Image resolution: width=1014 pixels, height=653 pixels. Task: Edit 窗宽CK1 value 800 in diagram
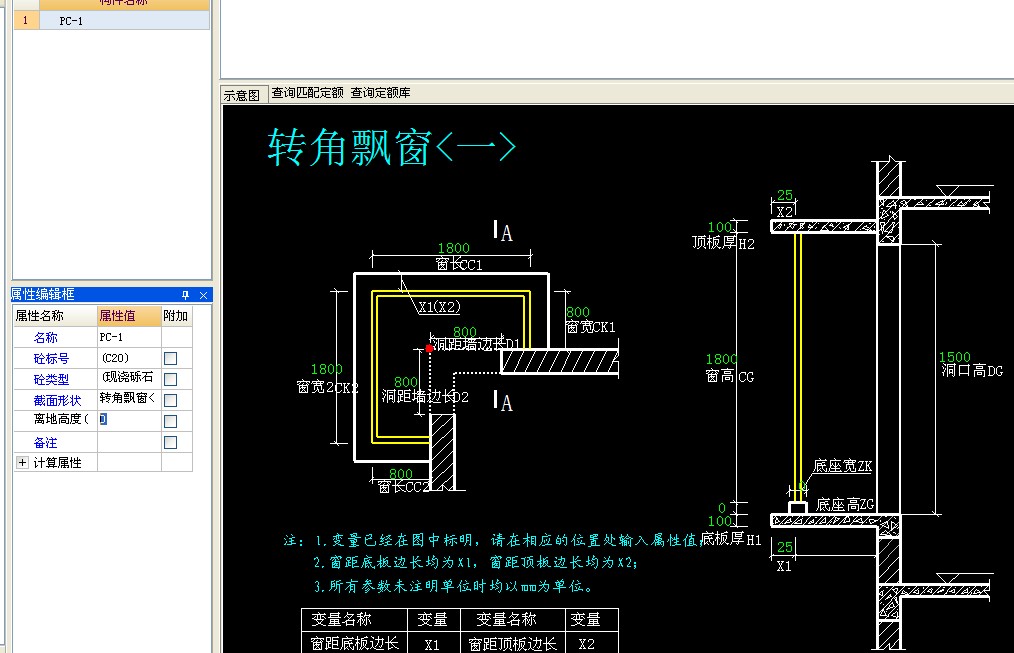[577, 312]
